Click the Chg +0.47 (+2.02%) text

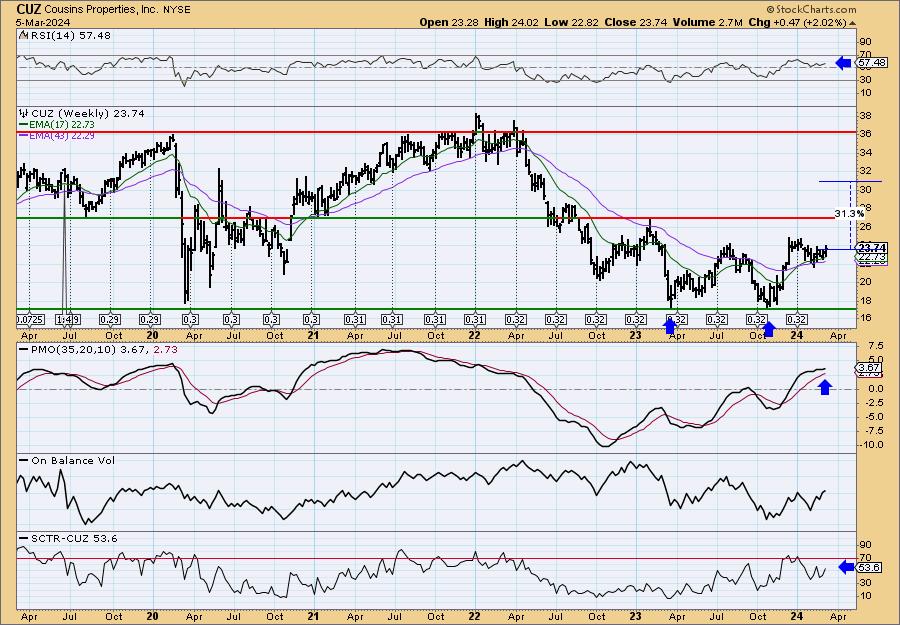click(x=798, y=22)
